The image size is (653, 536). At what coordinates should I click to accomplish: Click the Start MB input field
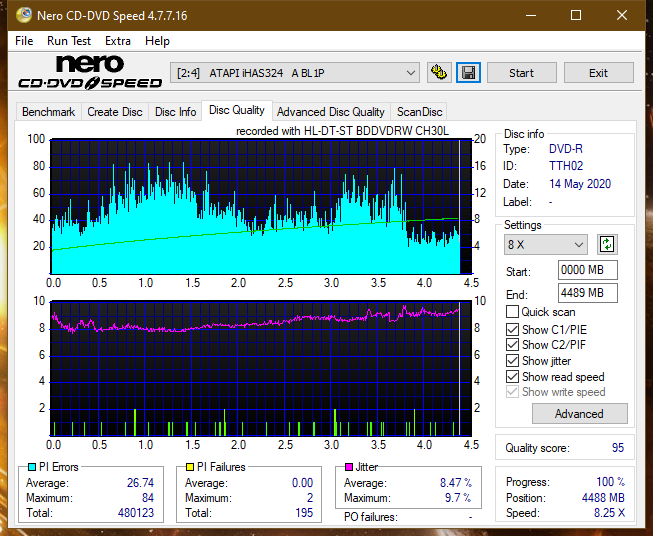click(x=587, y=270)
